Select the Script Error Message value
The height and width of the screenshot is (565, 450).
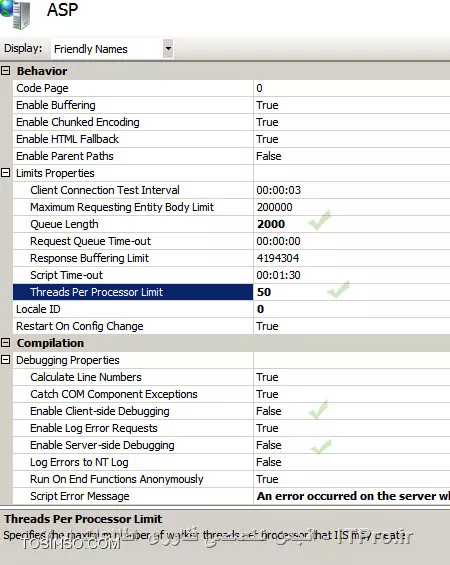(x=352, y=496)
